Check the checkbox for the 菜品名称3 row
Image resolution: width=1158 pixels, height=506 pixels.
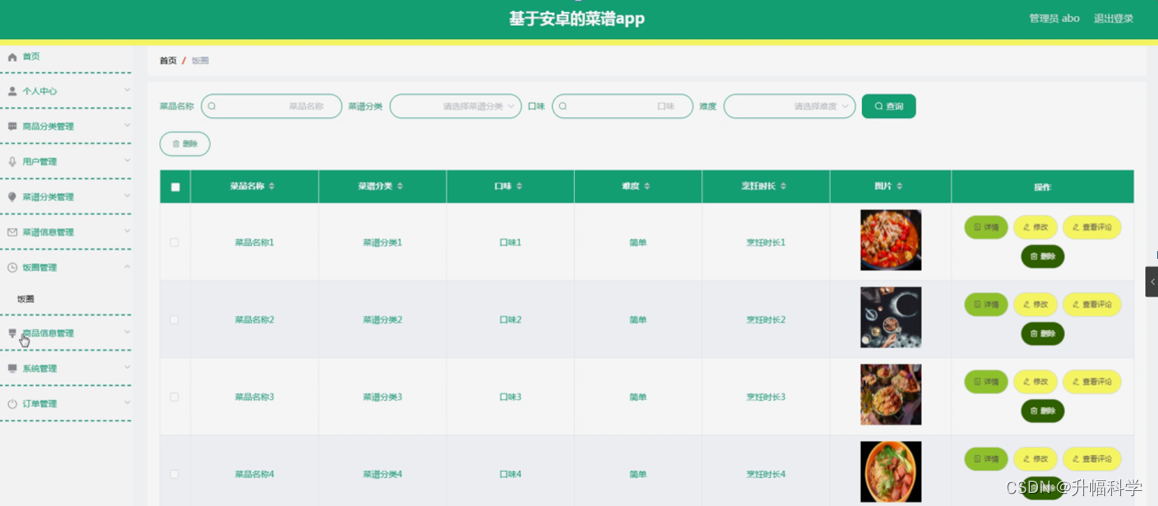(174, 397)
